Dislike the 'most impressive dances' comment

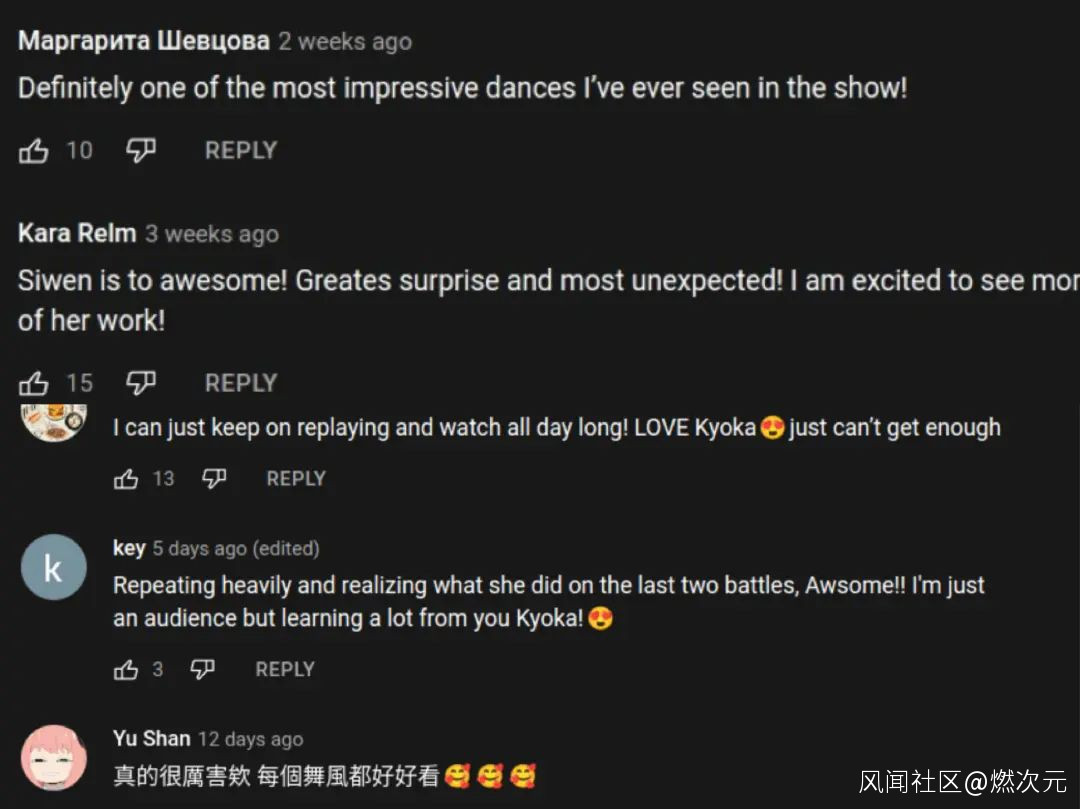click(x=141, y=150)
